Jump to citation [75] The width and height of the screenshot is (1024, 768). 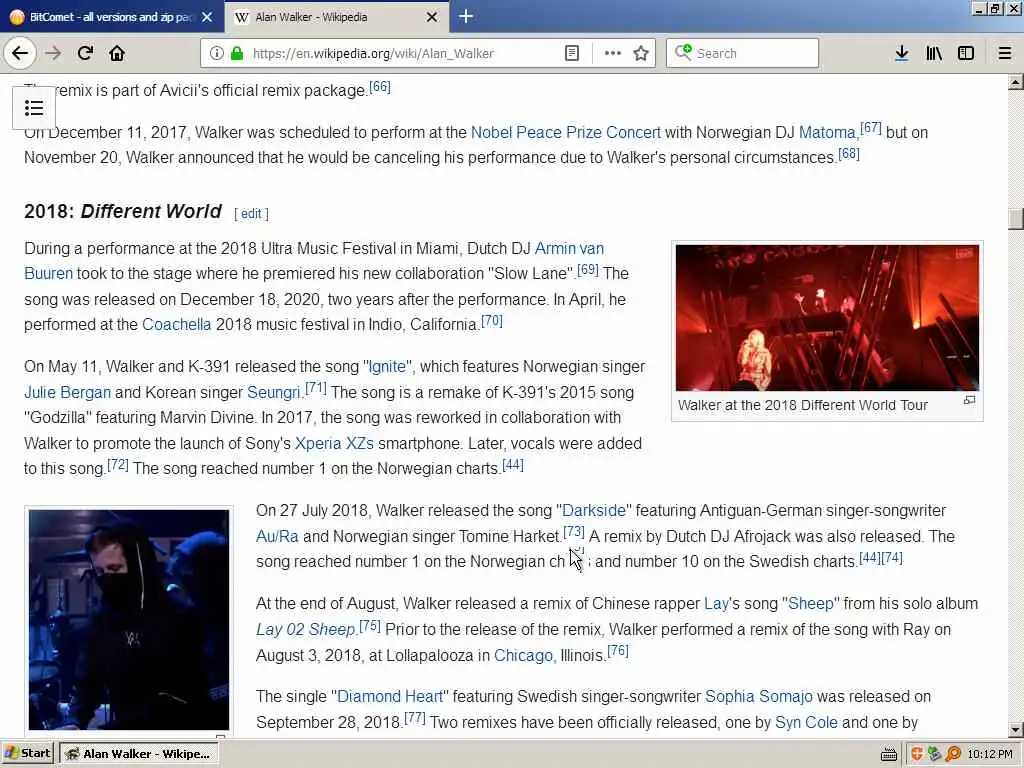click(x=370, y=626)
